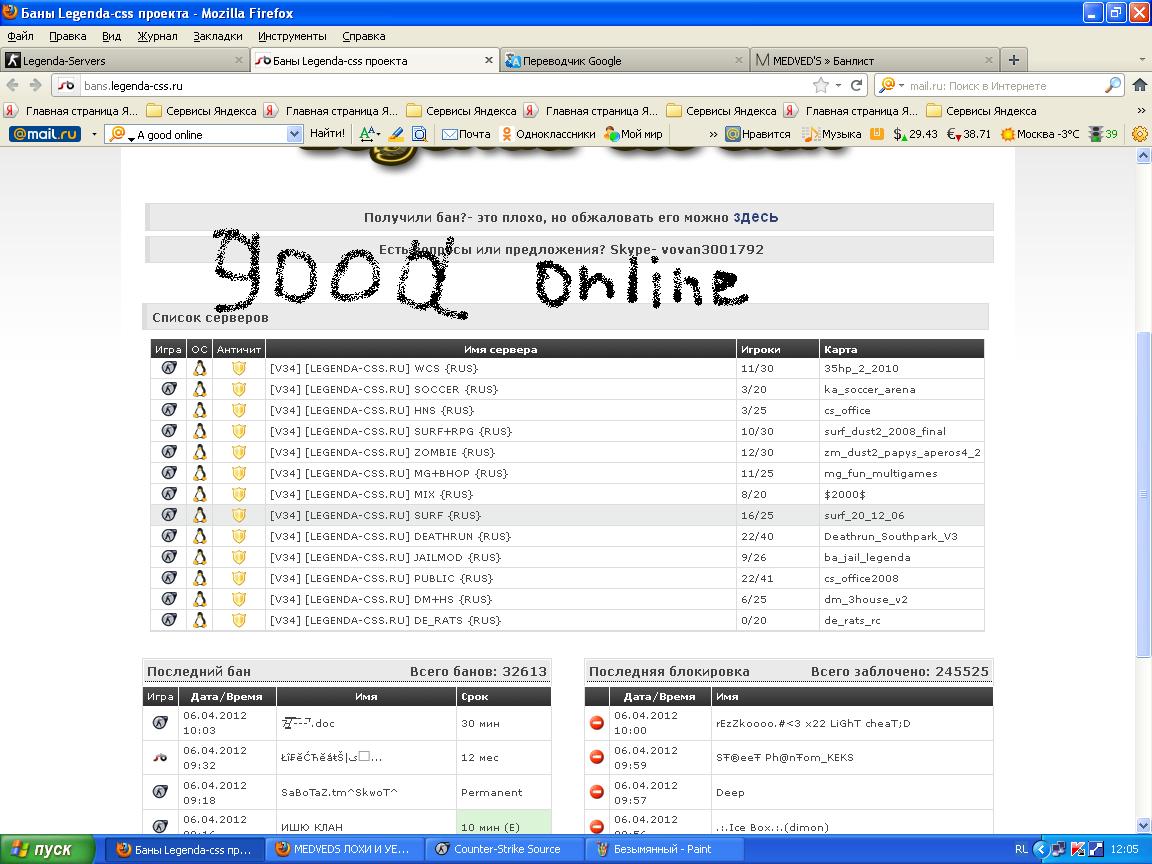Click the game icon next to SaBoTaZ.tm^SkwoT^ ban

(x=160, y=792)
